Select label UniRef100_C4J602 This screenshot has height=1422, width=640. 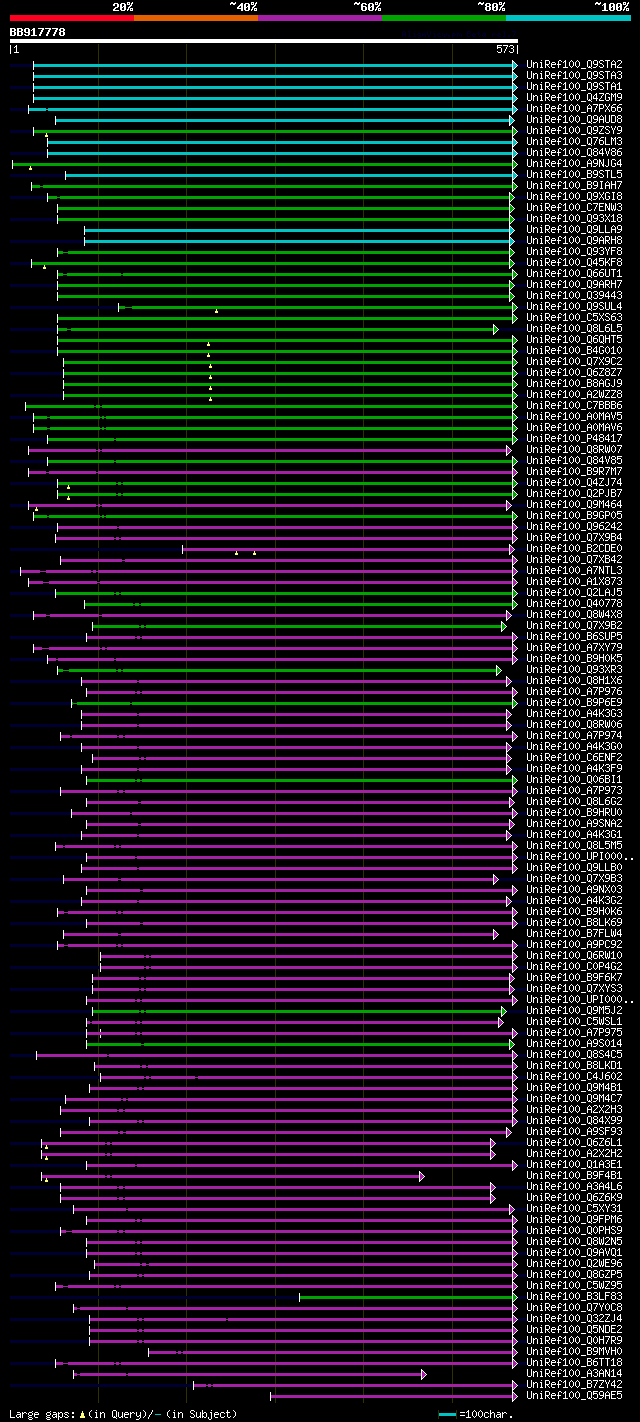(x=574, y=1077)
